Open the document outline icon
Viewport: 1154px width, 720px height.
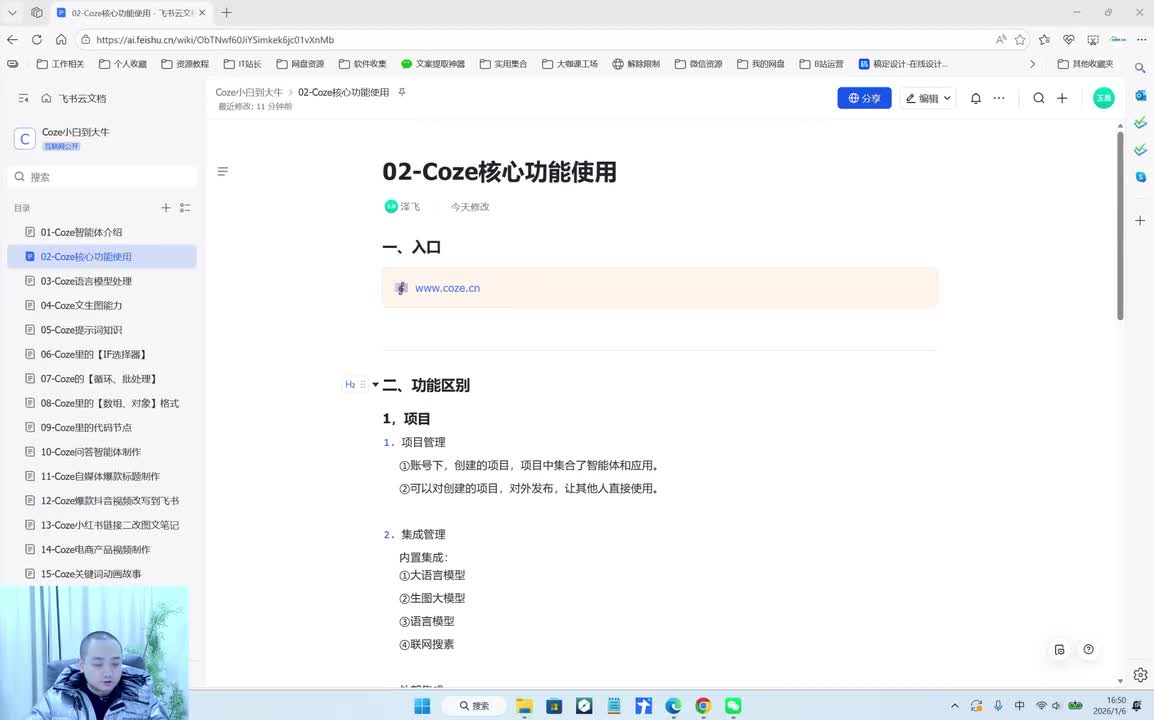point(222,171)
